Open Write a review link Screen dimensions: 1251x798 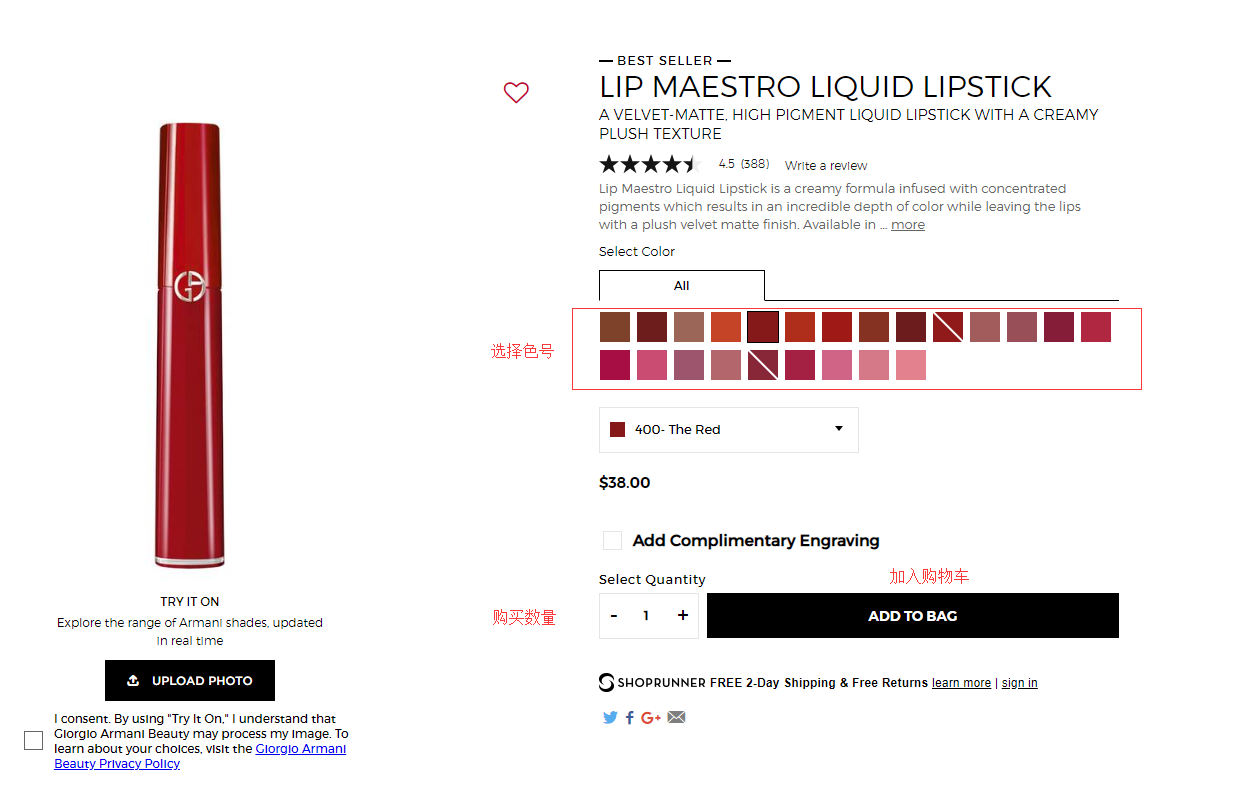826,166
